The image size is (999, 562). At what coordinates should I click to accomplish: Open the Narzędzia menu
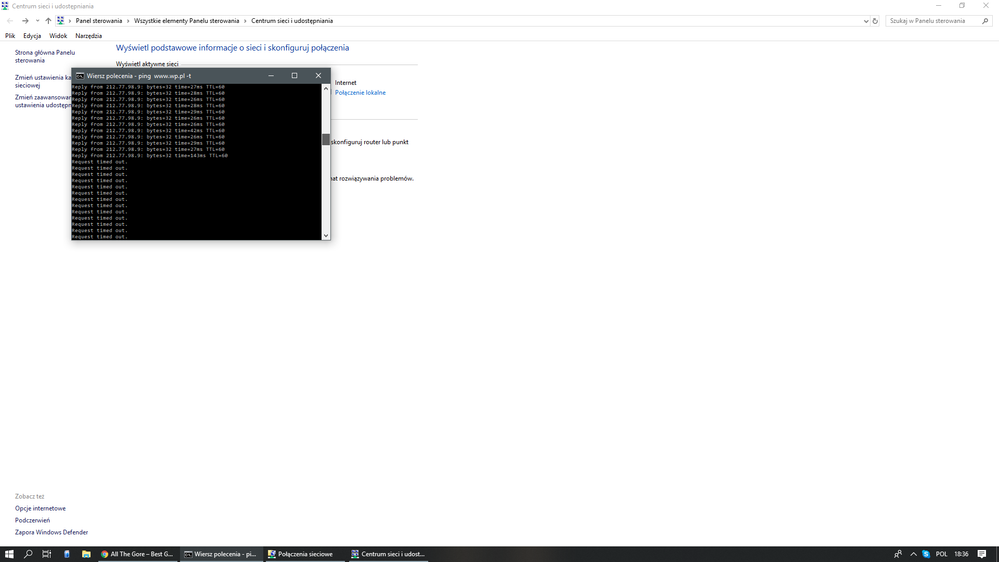pyautogui.click(x=88, y=35)
